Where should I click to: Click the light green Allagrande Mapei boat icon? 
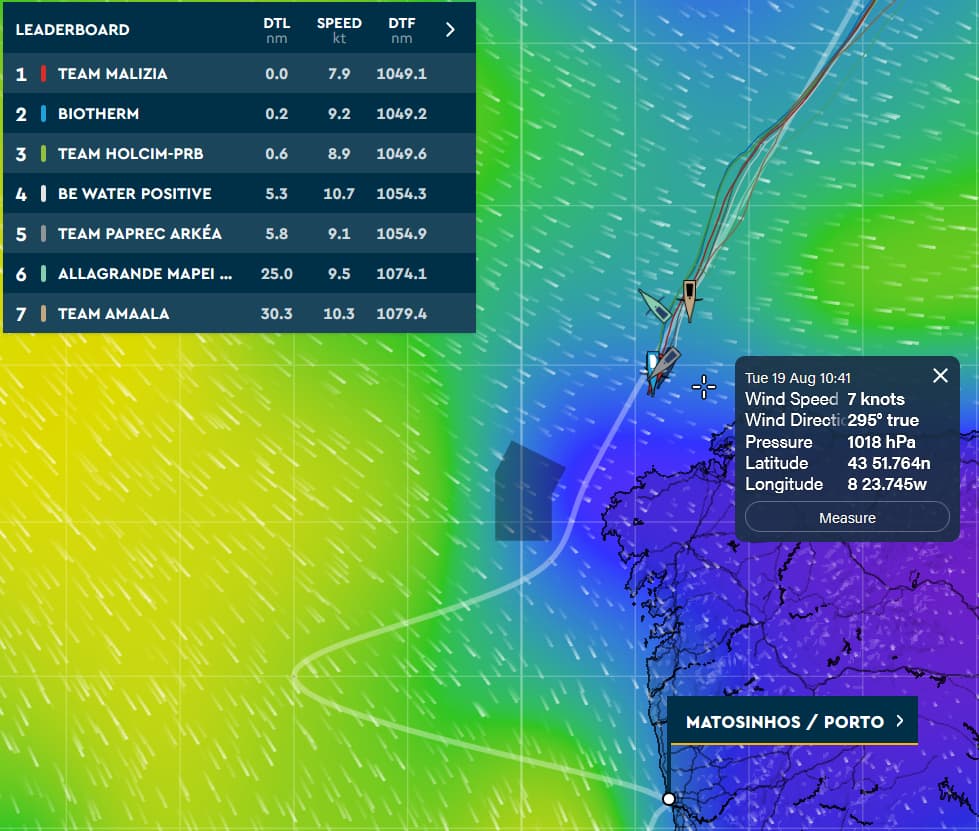(654, 305)
